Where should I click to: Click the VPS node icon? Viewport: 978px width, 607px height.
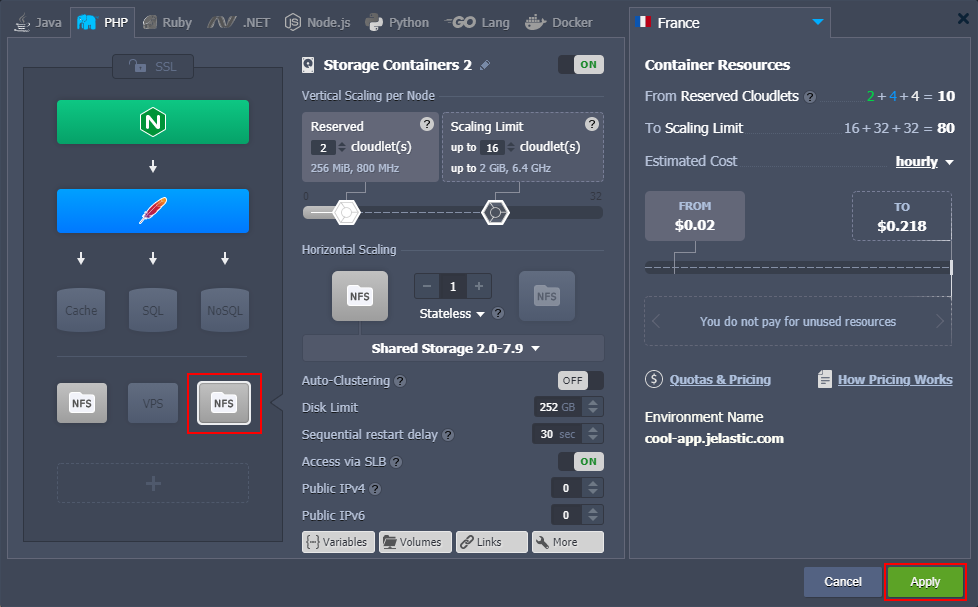click(x=152, y=403)
